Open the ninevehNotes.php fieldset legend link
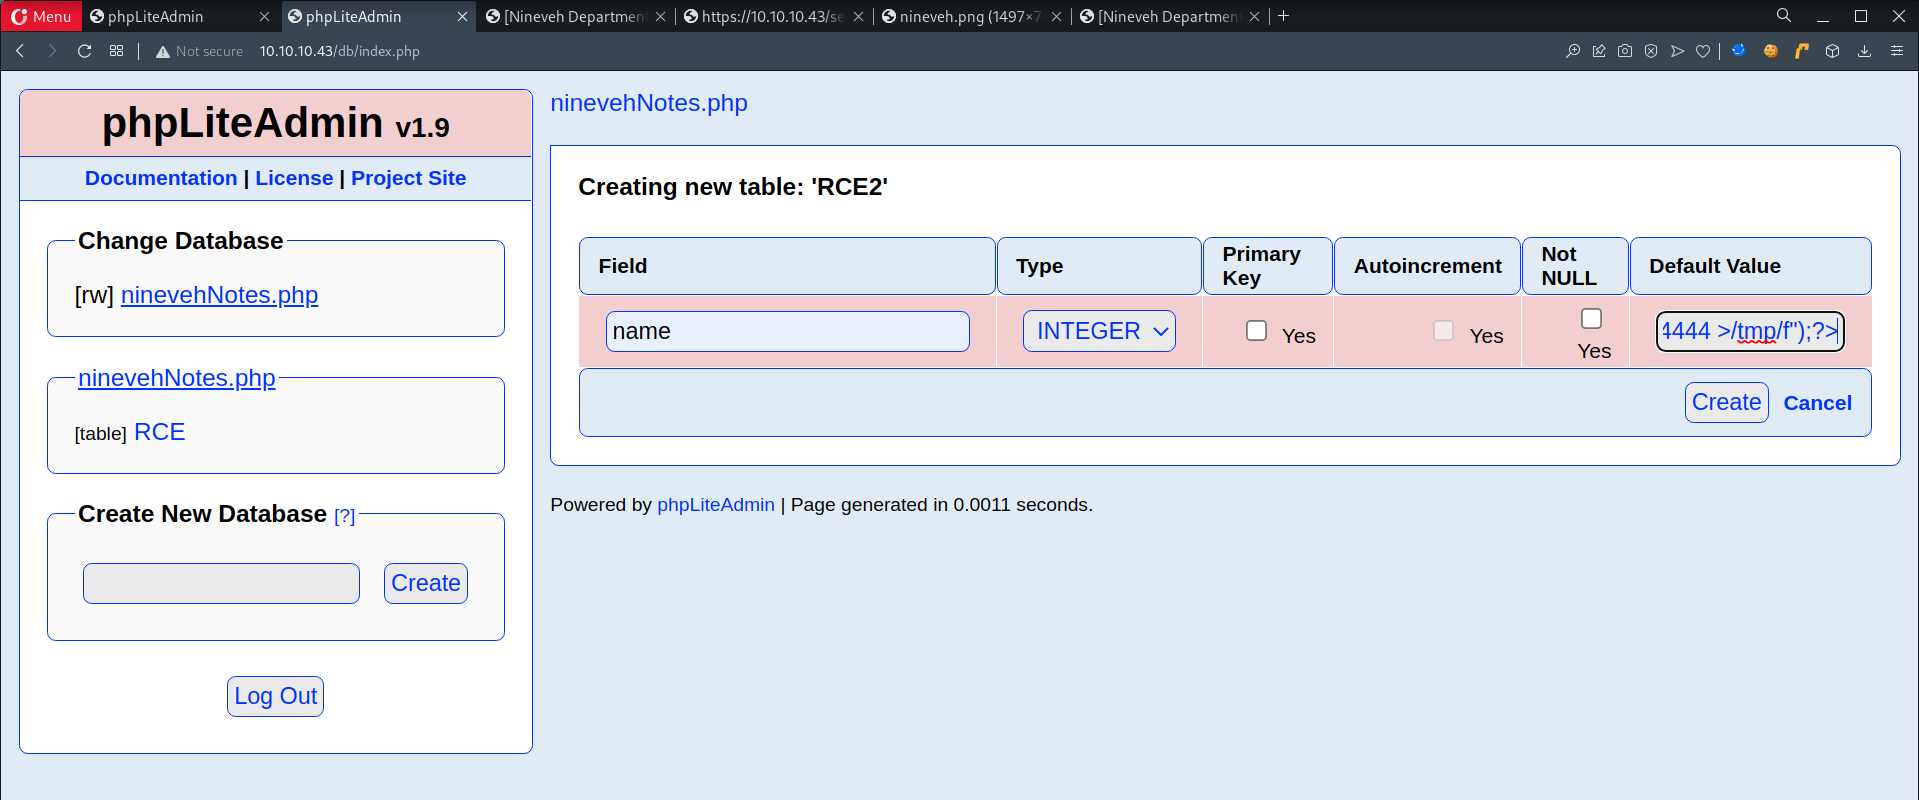Image resolution: width=1919 pixels, height=800 pixels. point(176,378)
